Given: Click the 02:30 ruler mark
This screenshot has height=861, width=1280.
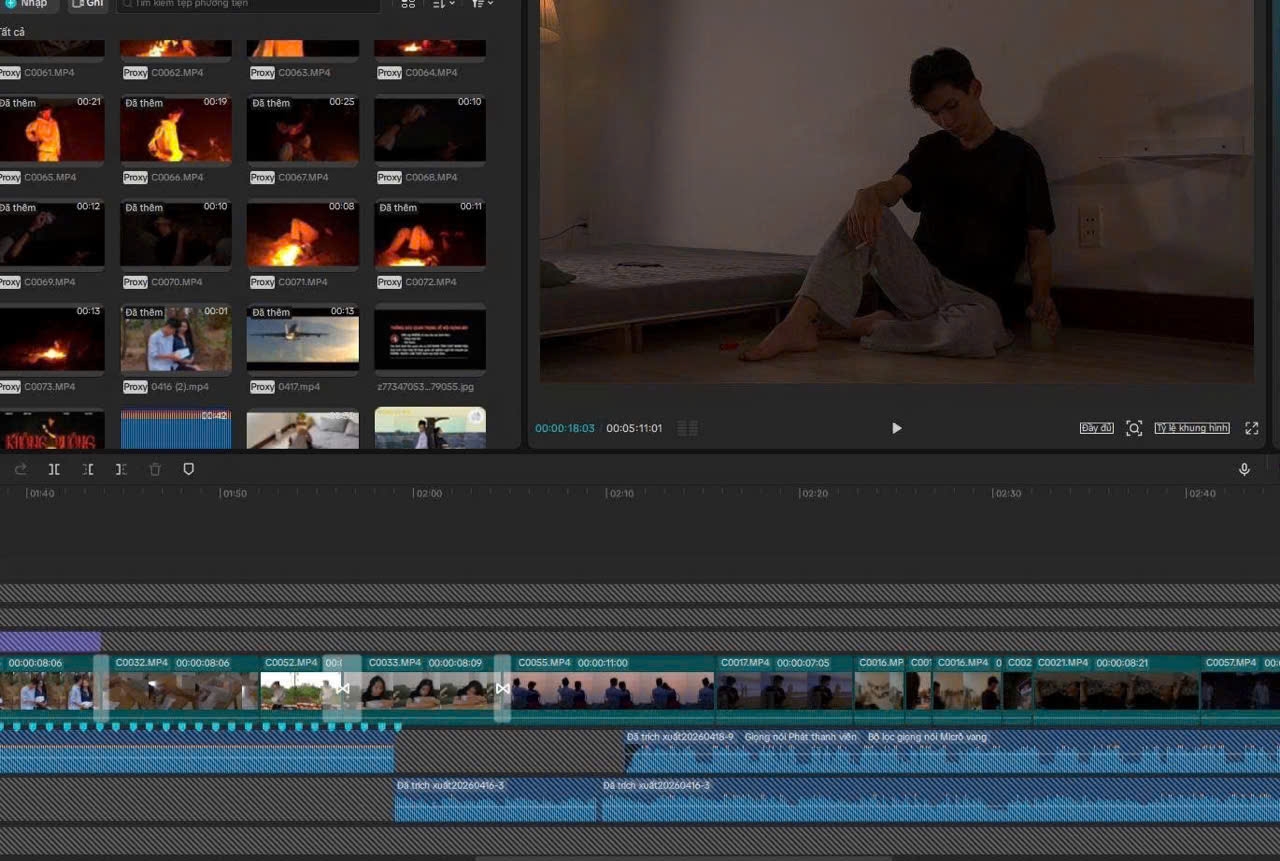Looking at the screenshot, I should (1007, 493).
